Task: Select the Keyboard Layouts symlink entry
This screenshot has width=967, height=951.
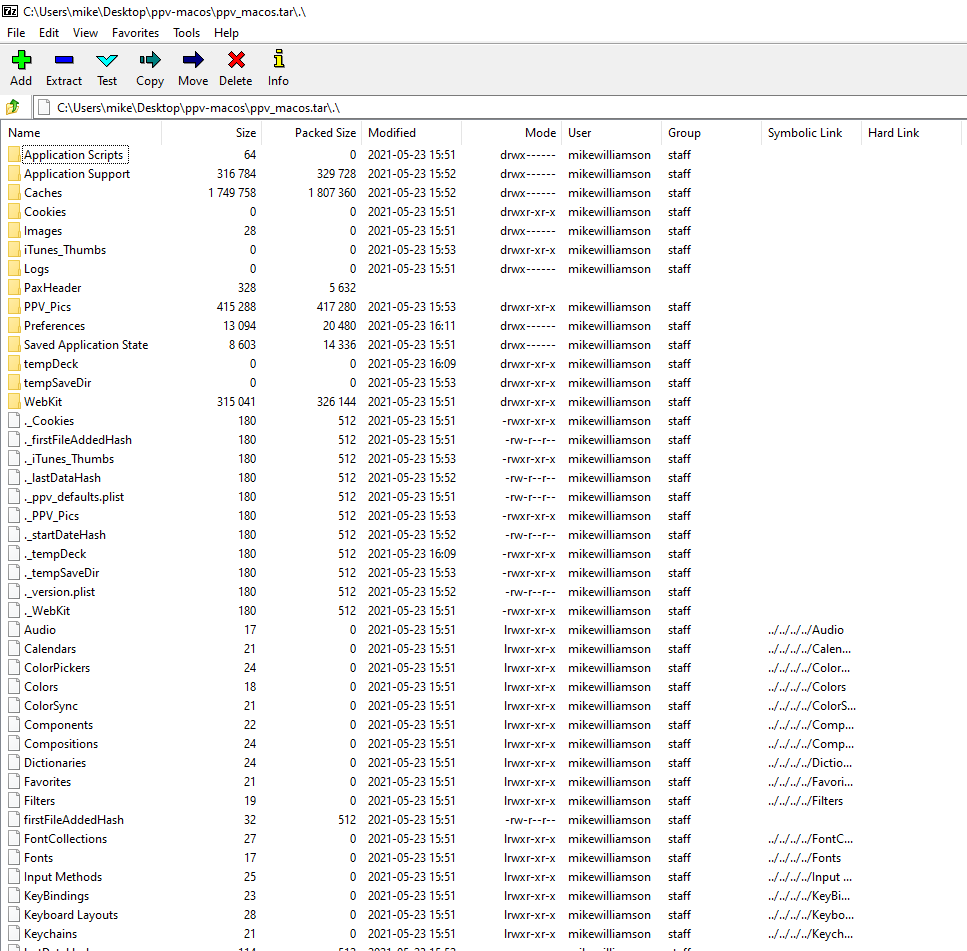Action: click(x=71, y=915)
